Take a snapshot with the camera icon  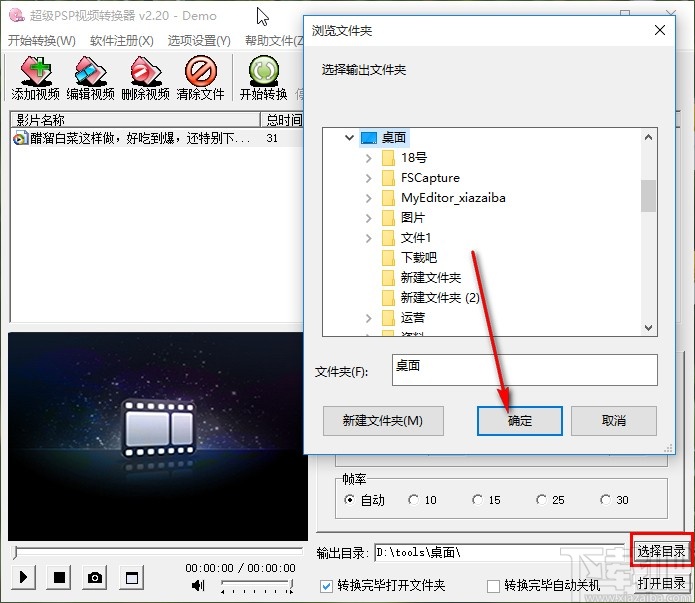(x=94, y=577)
